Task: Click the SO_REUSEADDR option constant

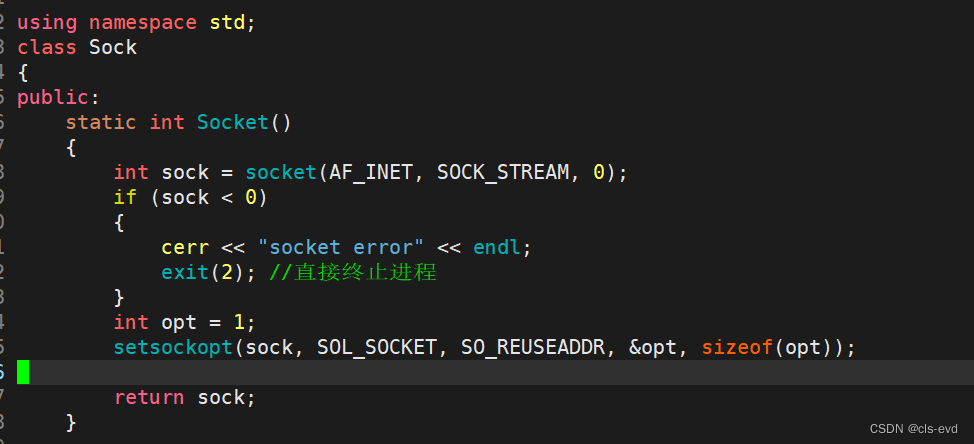Action: coord(533,347)
